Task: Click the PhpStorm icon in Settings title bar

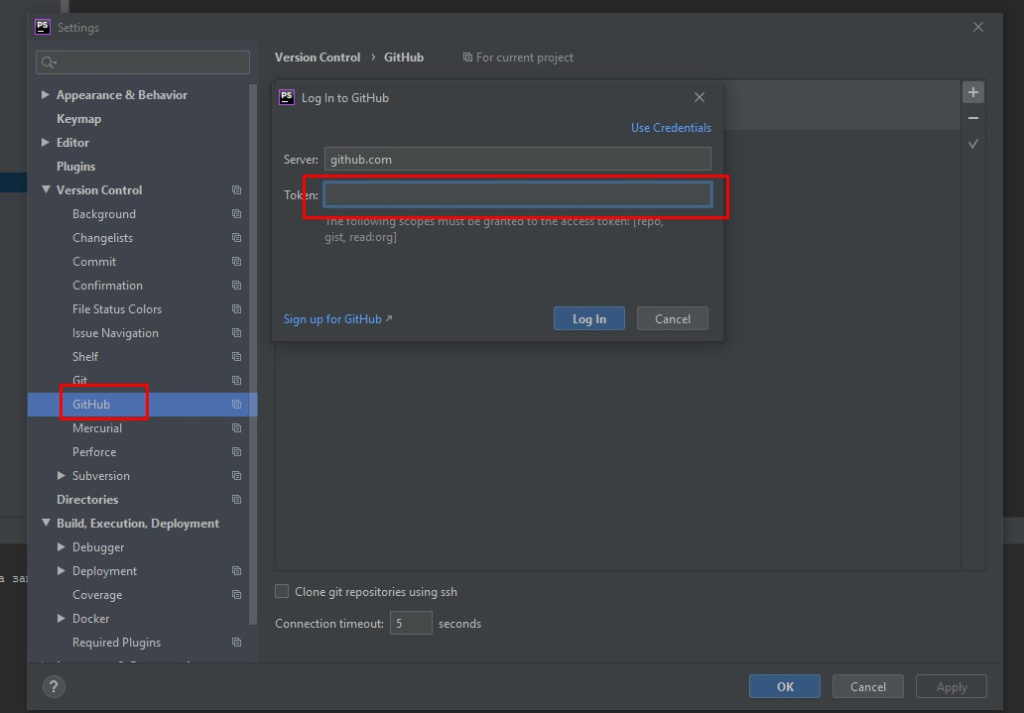Action: [42, 27]
